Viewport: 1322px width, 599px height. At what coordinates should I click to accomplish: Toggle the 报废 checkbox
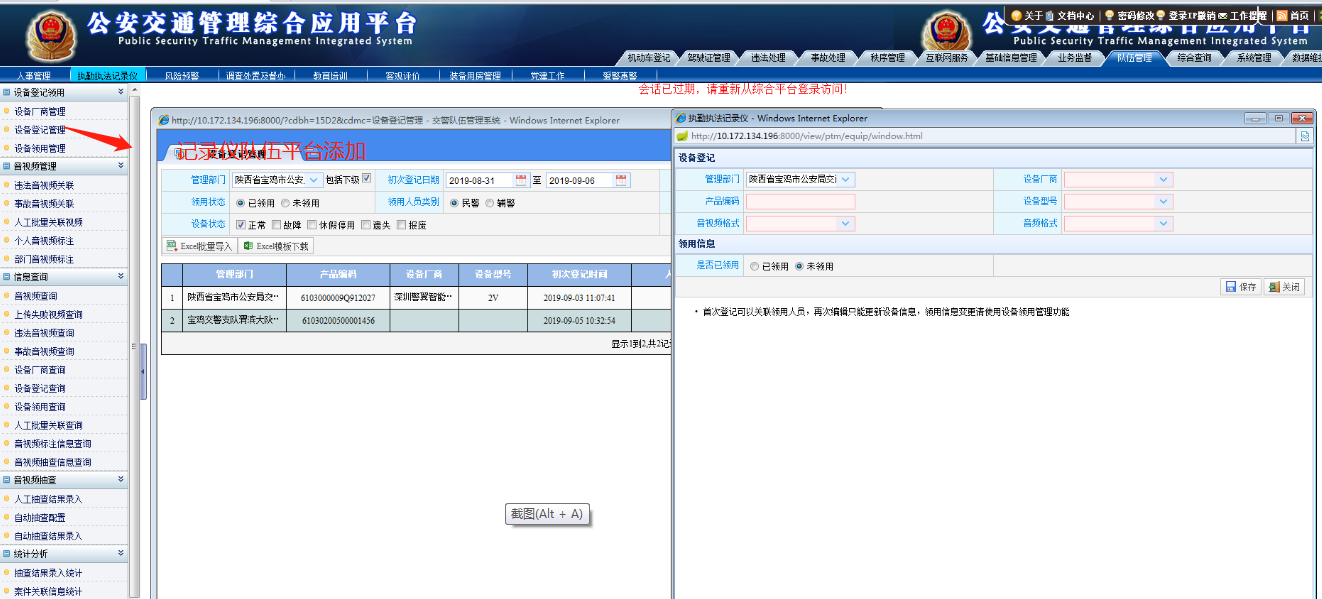point(401,224)
